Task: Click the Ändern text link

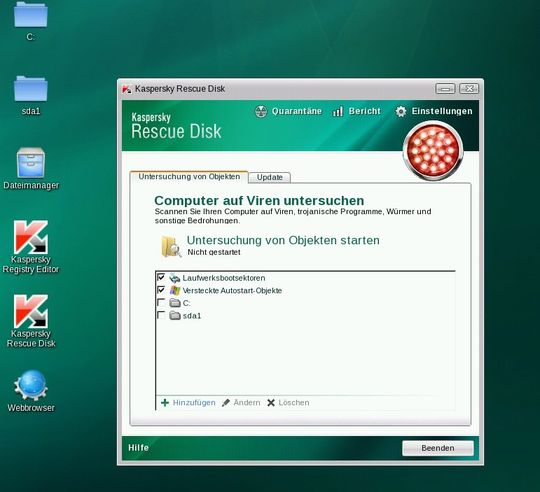Action: [247, 402]
